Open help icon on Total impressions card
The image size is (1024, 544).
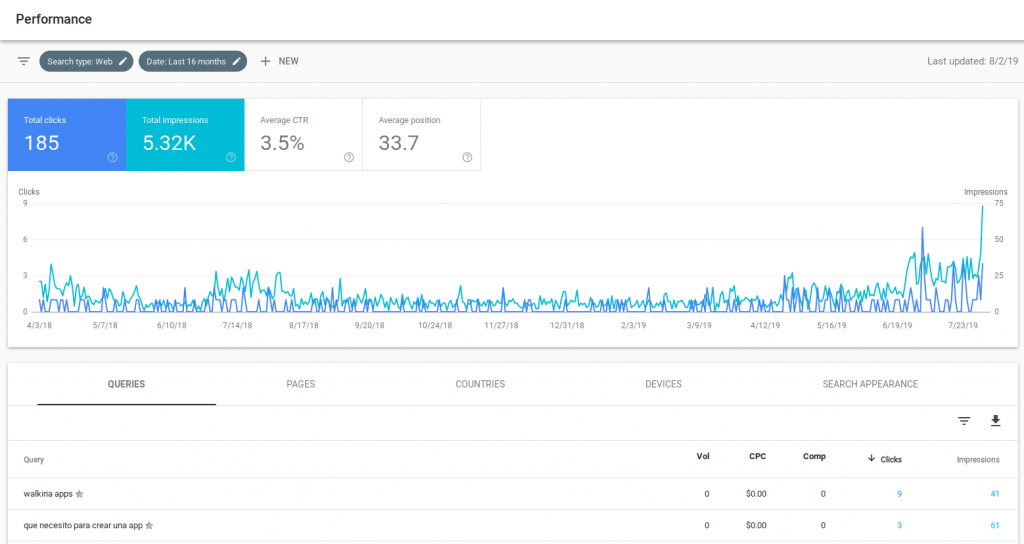point(231,157)
